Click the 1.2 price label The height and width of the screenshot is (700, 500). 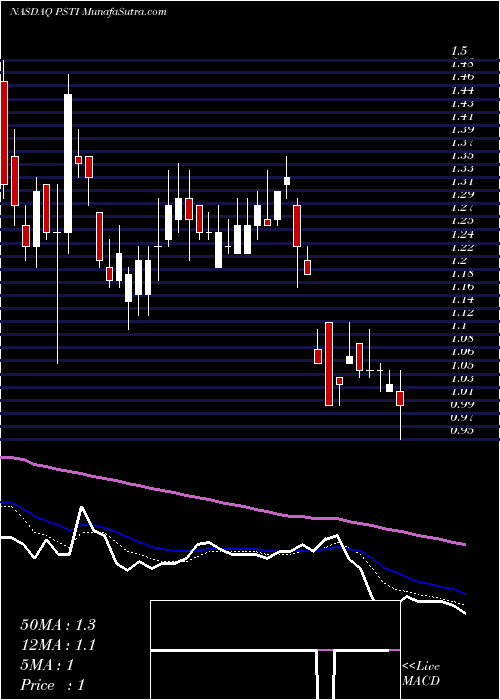459,260
